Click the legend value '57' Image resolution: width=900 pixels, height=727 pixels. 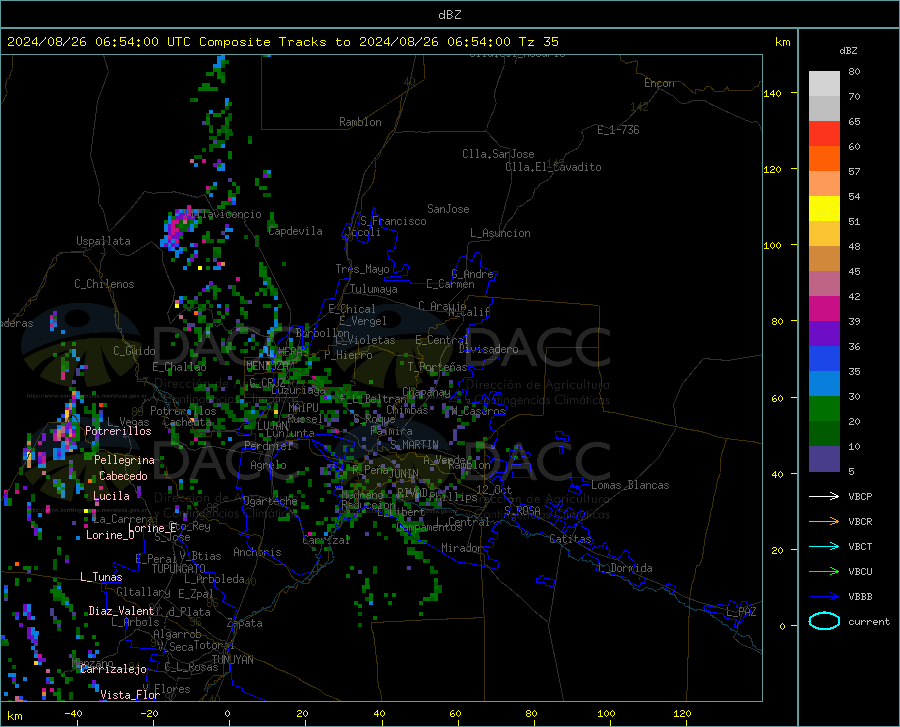tap(854, 172)
